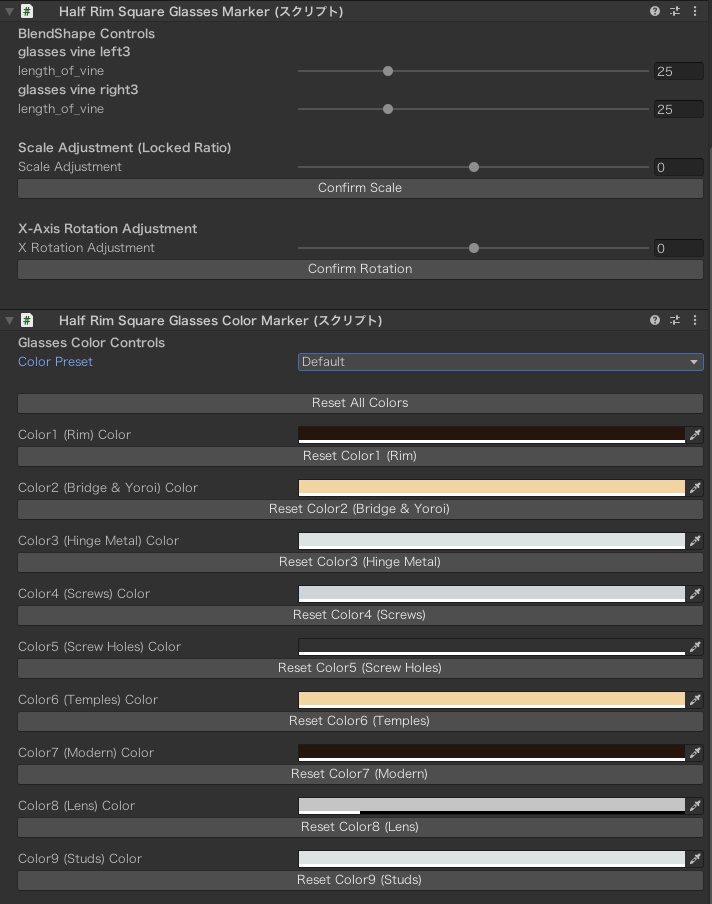712x904 pixels.
Task: Open help for Half Rim Square Glasses Marker
Action: tap(655, 11)
